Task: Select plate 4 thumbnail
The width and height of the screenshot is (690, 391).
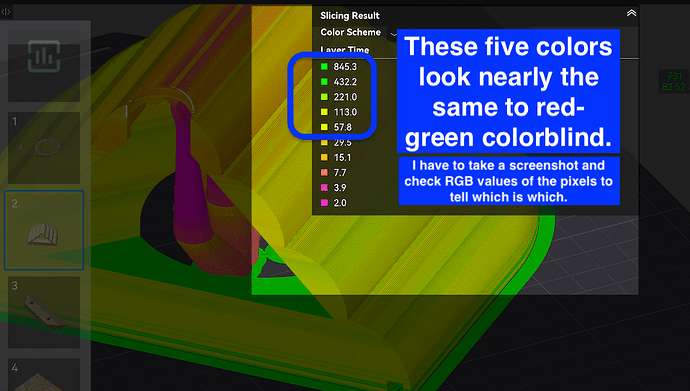Action: click(x=44, y=375)
